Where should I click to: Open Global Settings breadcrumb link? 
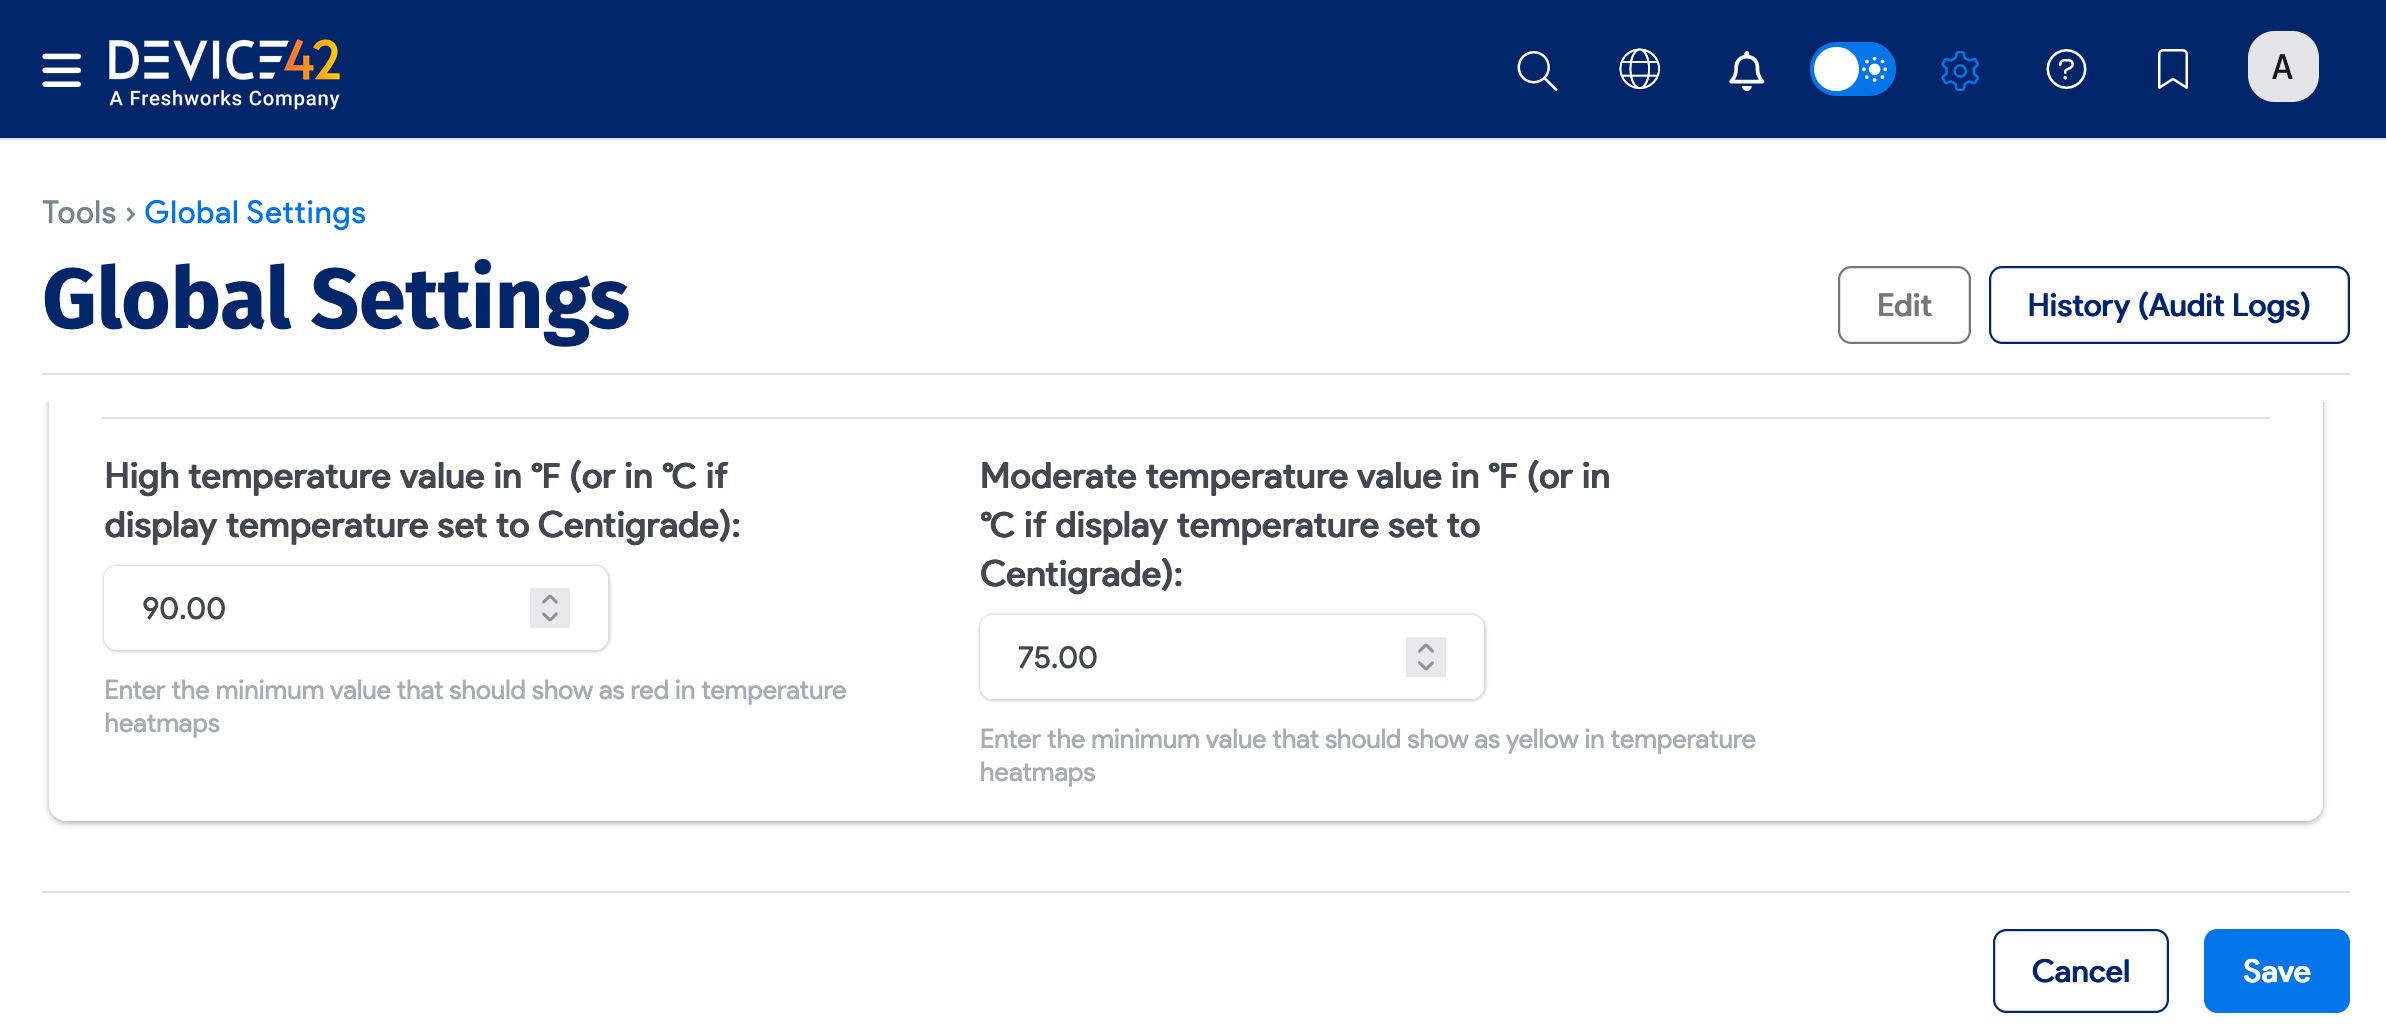(x=254, y=212)
